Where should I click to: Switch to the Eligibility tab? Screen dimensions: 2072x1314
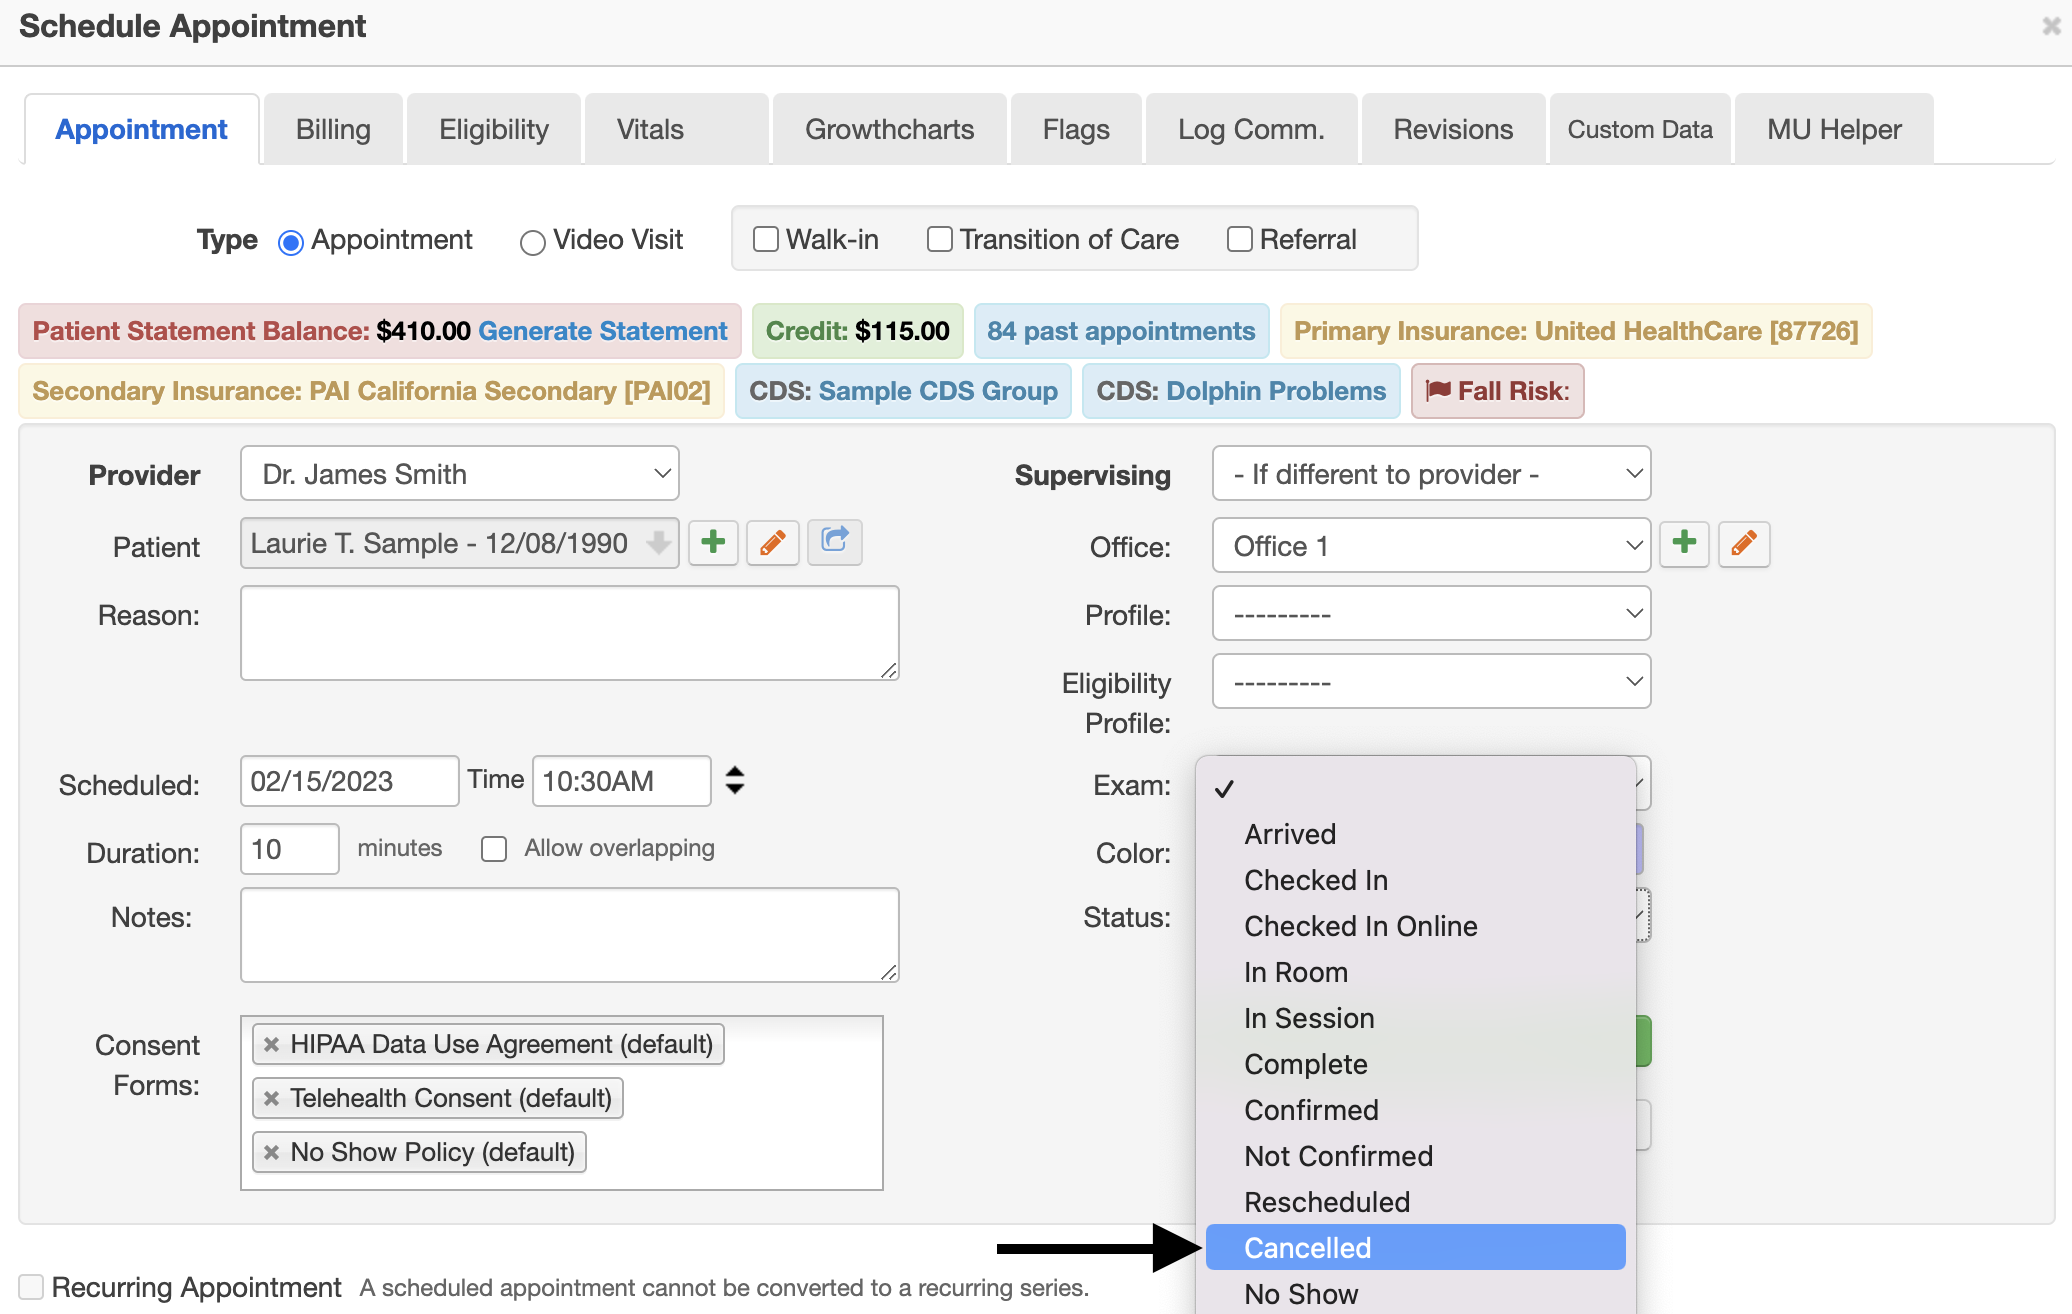pyautogui.click(x=494, y=129)
